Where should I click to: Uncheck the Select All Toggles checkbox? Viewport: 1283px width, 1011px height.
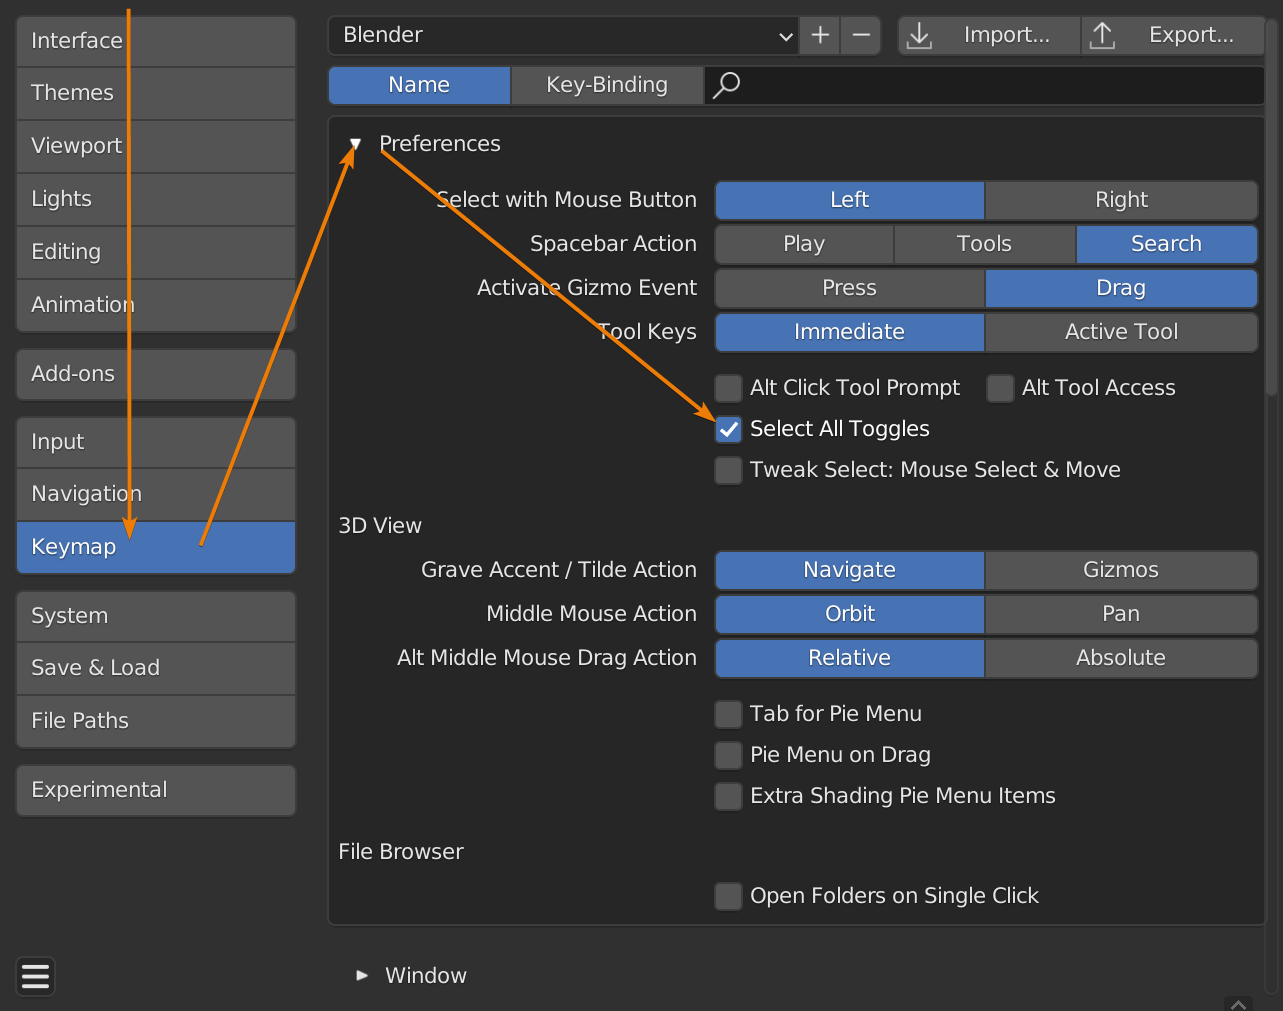[x=729, y=429]
